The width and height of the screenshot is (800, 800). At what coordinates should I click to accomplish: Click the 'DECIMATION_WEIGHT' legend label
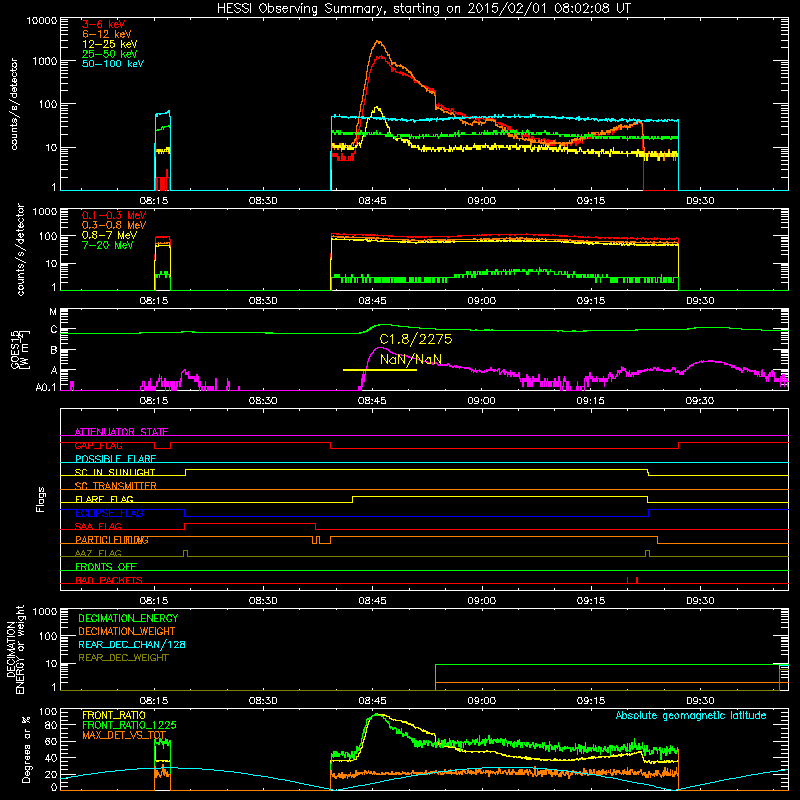pos(127,631)
